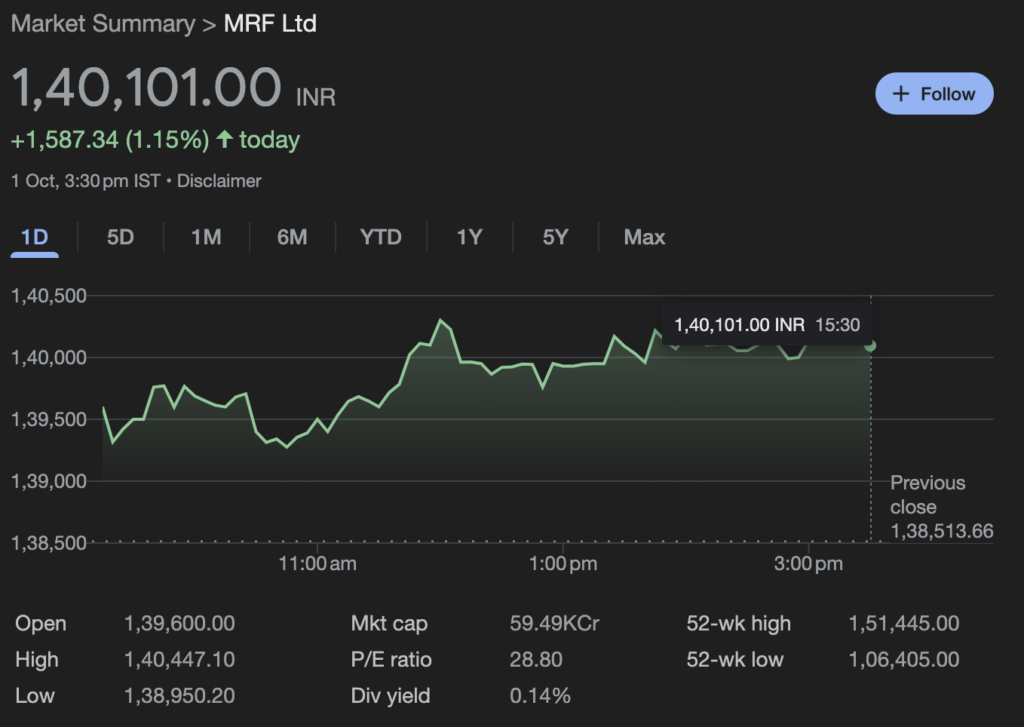Click the green up arrow beside today

coord(225,138)
